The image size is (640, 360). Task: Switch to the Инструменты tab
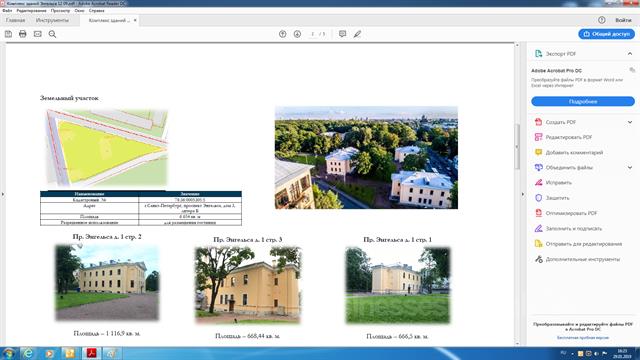click(52, 20)
